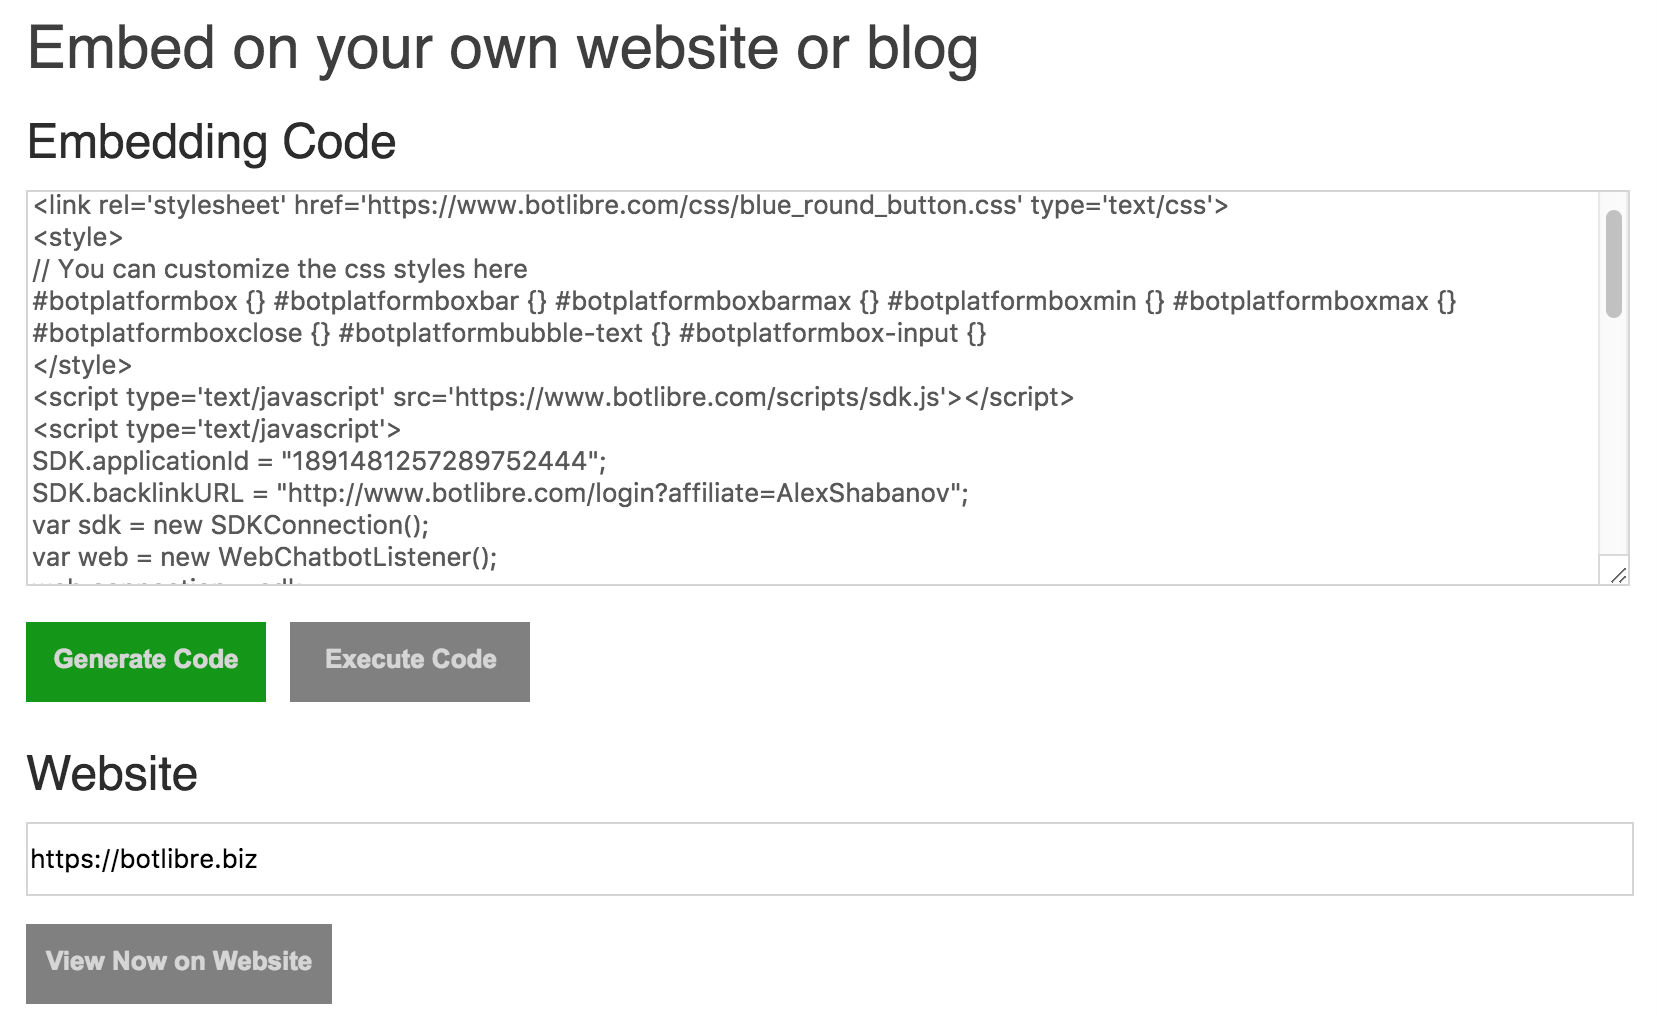Click the sdk.js script src line
This screenshot has height=1016, width=1660.
(x=553, y=397)
